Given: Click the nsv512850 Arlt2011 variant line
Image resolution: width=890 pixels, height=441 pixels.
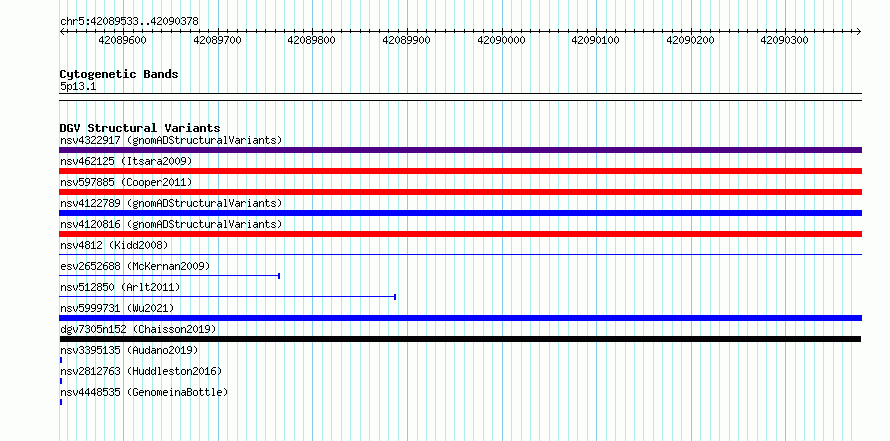Looking at the screenshot, I should [228, 297].
